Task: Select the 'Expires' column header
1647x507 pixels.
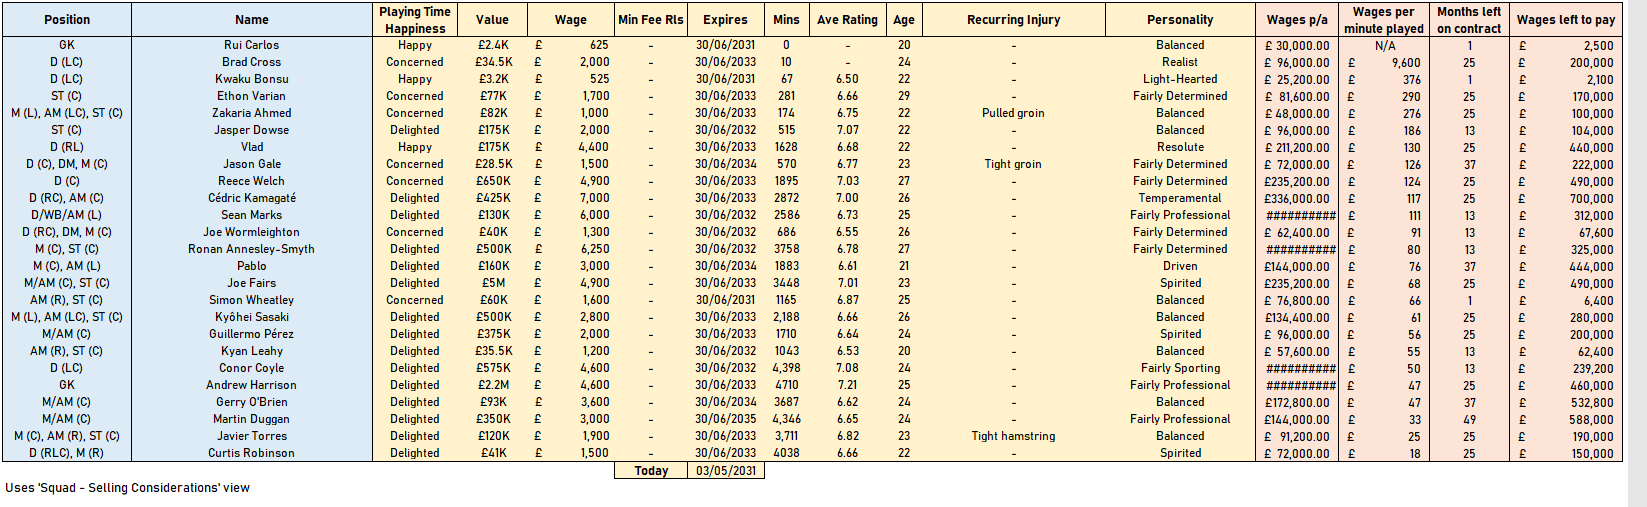Action: point(726,19)
